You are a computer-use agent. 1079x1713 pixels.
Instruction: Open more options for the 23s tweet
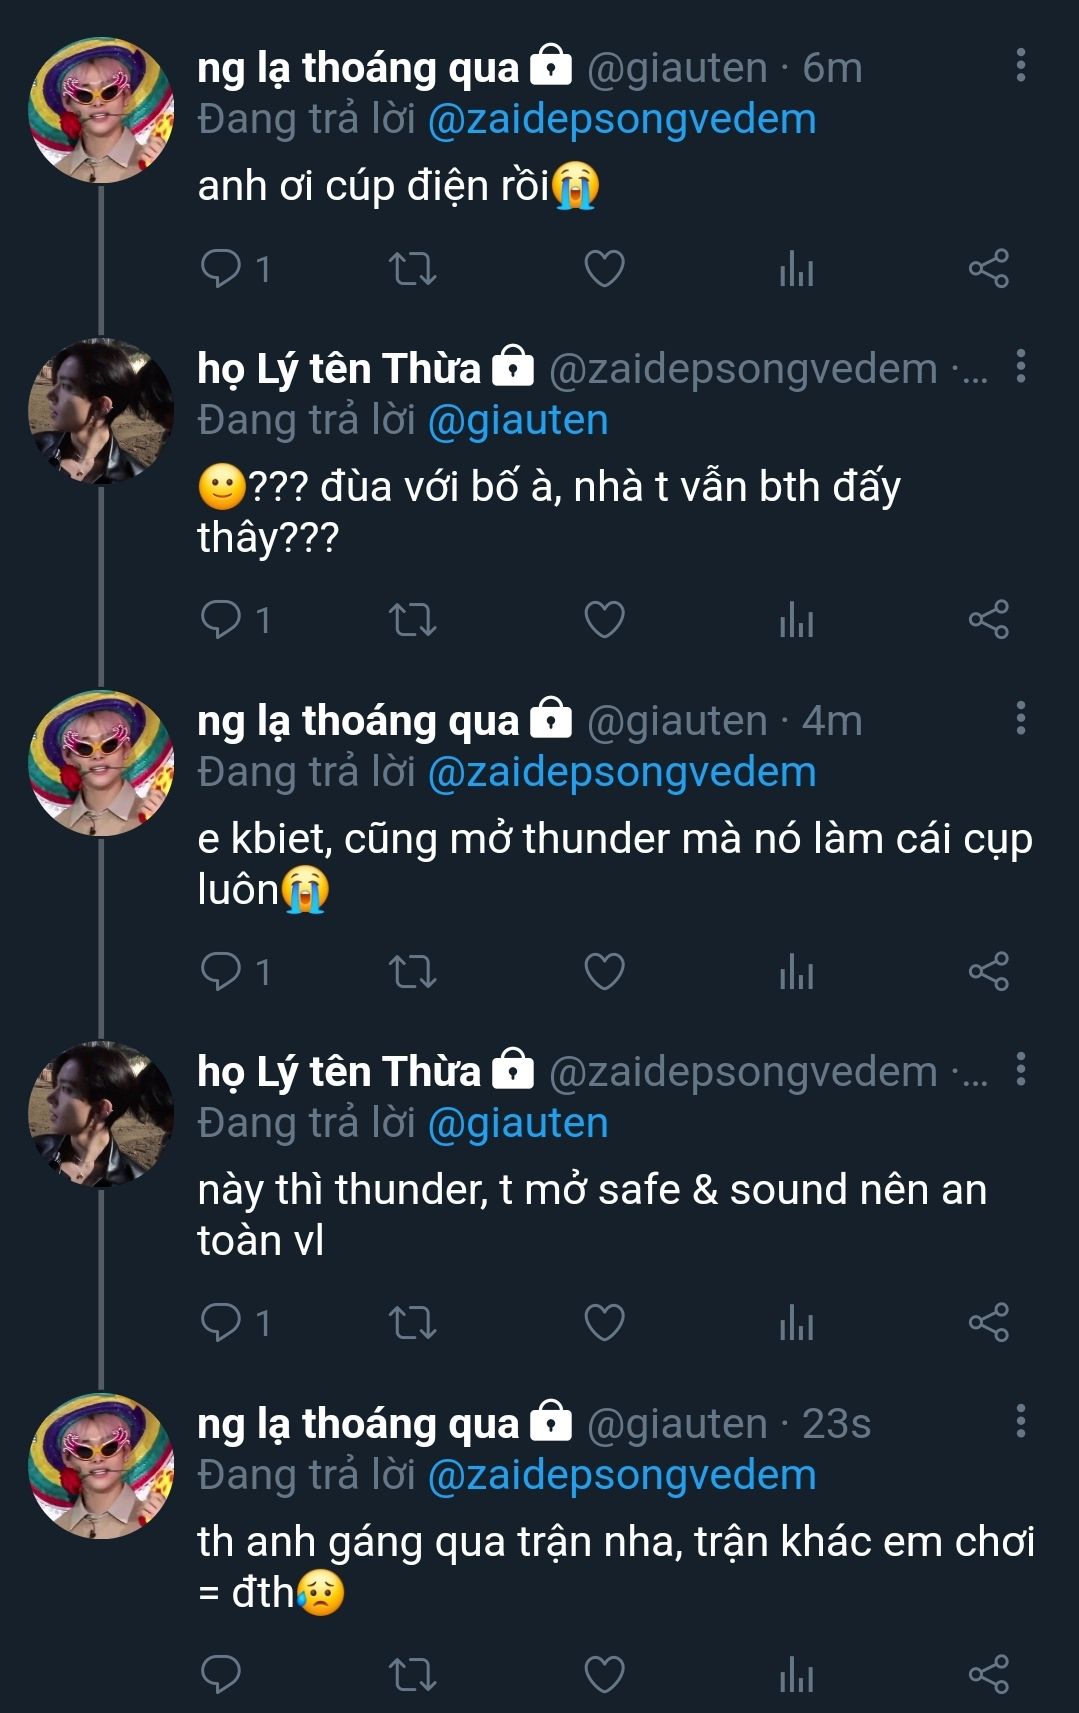(1020, 1421)
